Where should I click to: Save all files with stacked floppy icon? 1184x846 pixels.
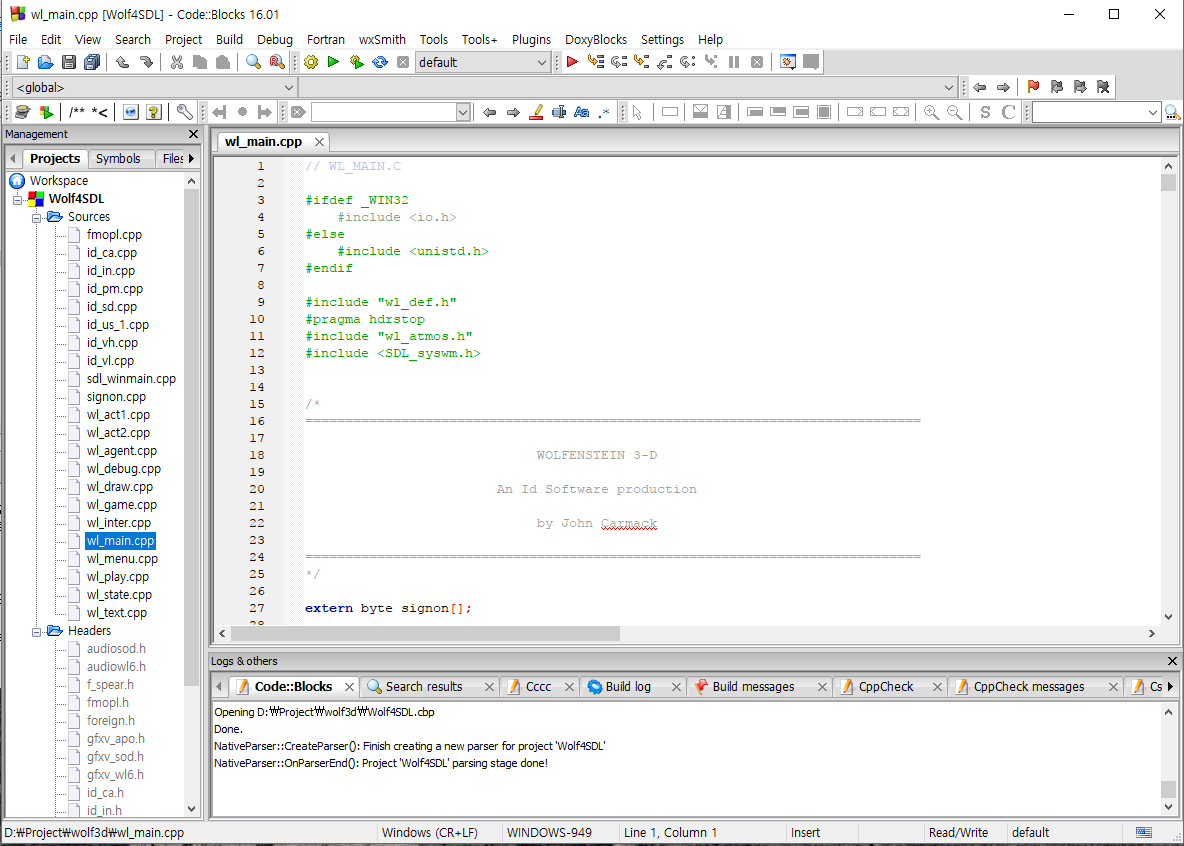coord(92,62)
